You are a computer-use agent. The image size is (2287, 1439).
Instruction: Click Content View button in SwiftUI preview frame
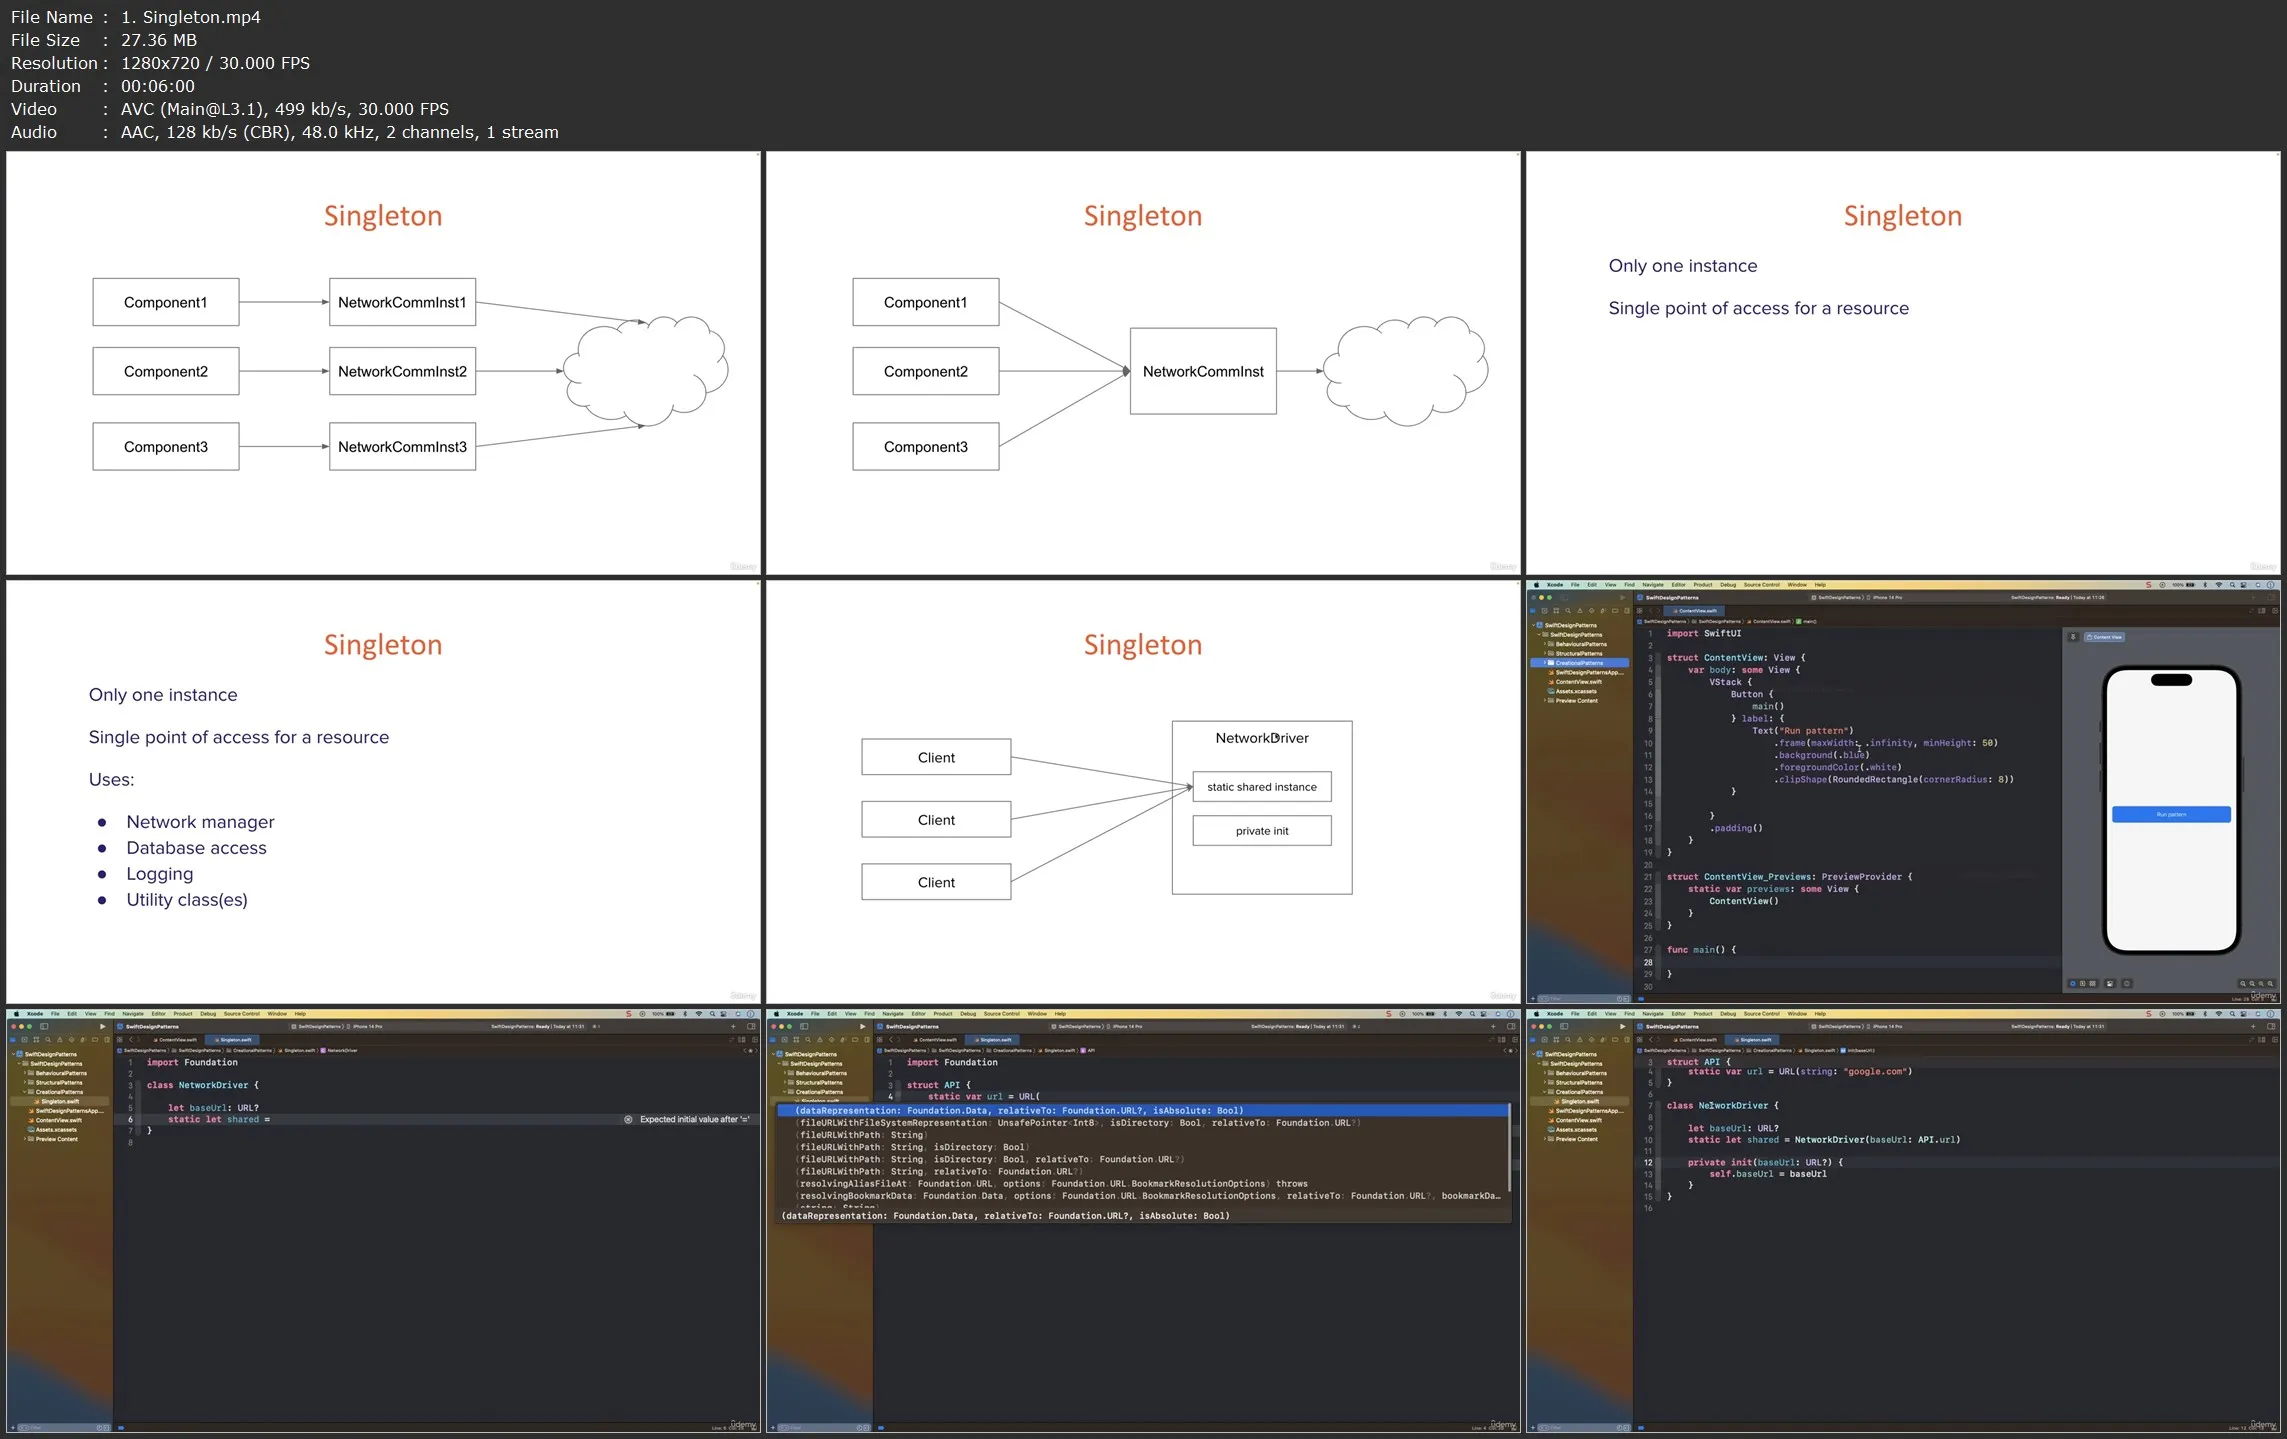pyautogui.click(x=2104, y=637)
